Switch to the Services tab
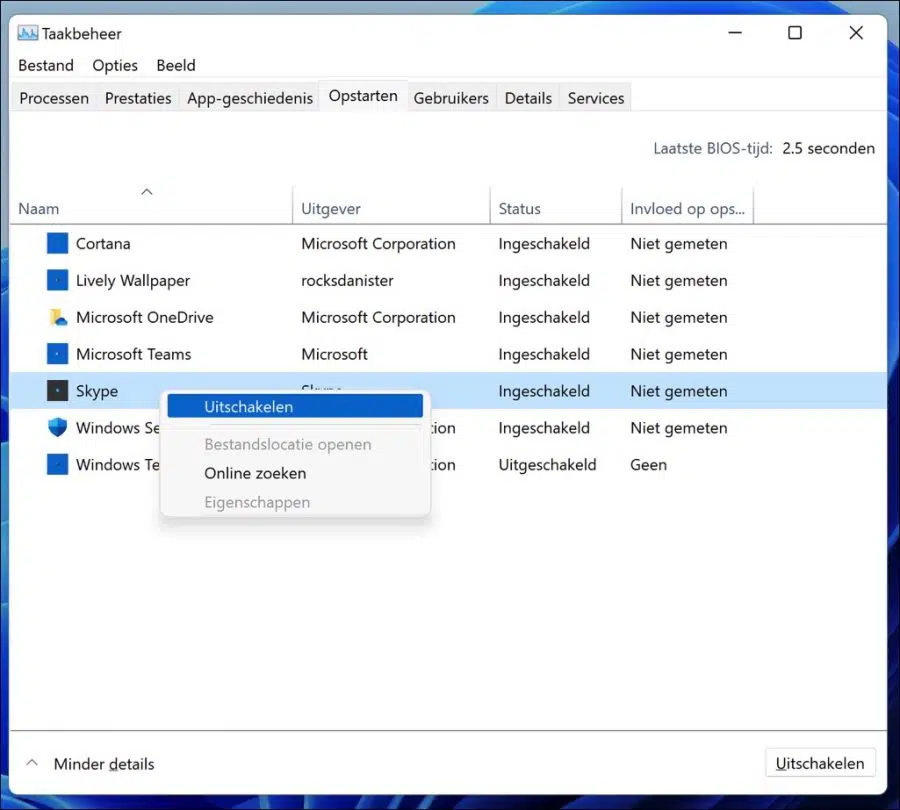 [x=595, y=98]
